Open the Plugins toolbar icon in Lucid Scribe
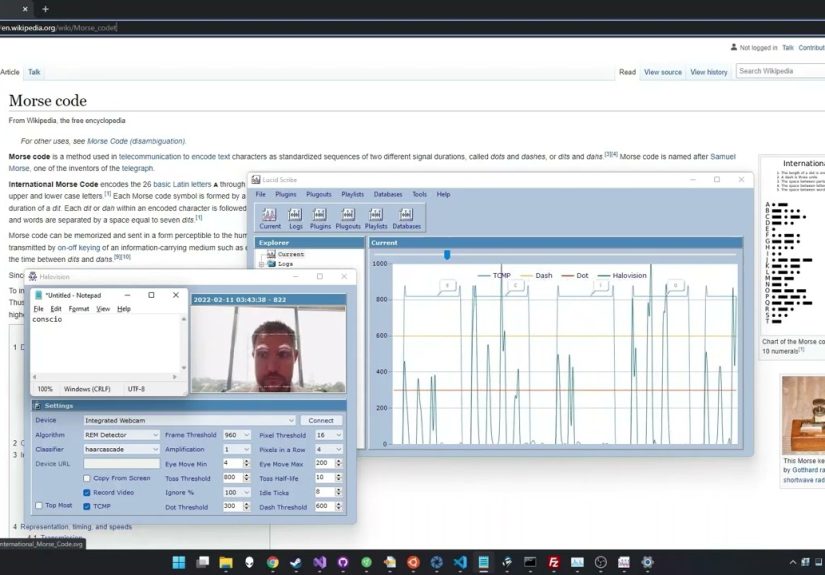 tap(320, 218)
